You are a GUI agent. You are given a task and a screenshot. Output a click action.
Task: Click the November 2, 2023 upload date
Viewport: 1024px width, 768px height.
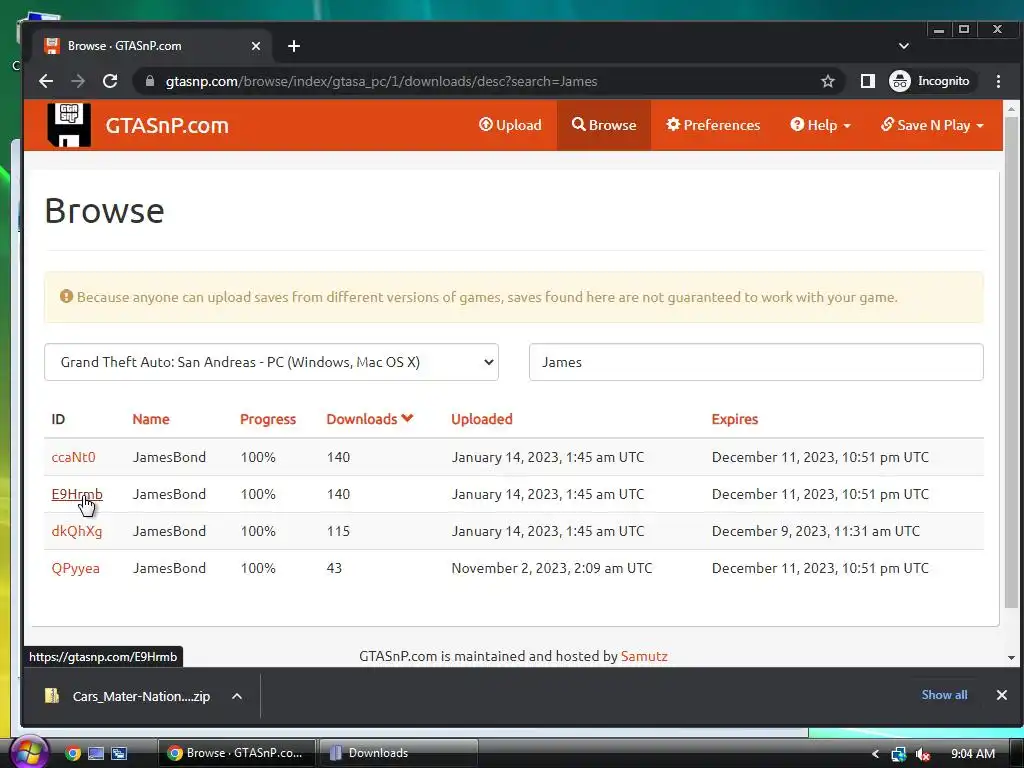pyautogui.click(x=552, y=568)
